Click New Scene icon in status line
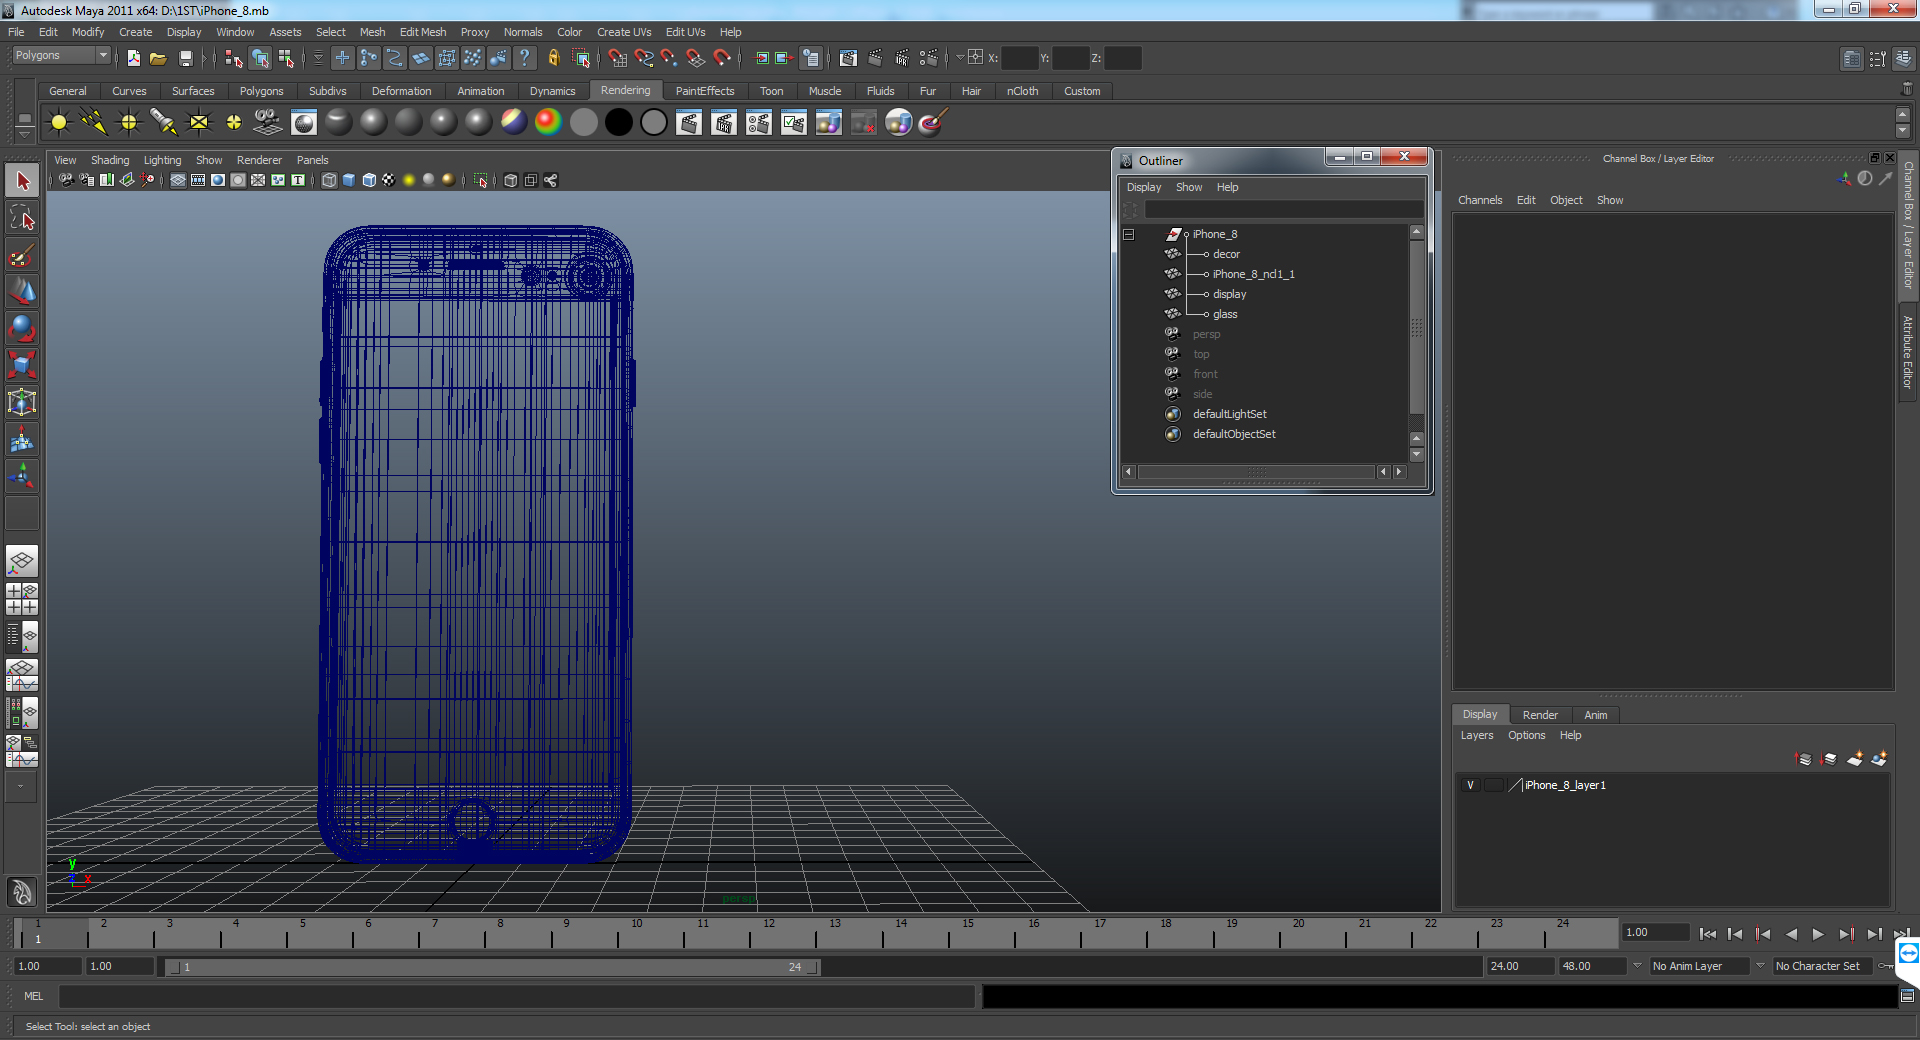This screenshot has height=1040, width=1920. [133, 58]
